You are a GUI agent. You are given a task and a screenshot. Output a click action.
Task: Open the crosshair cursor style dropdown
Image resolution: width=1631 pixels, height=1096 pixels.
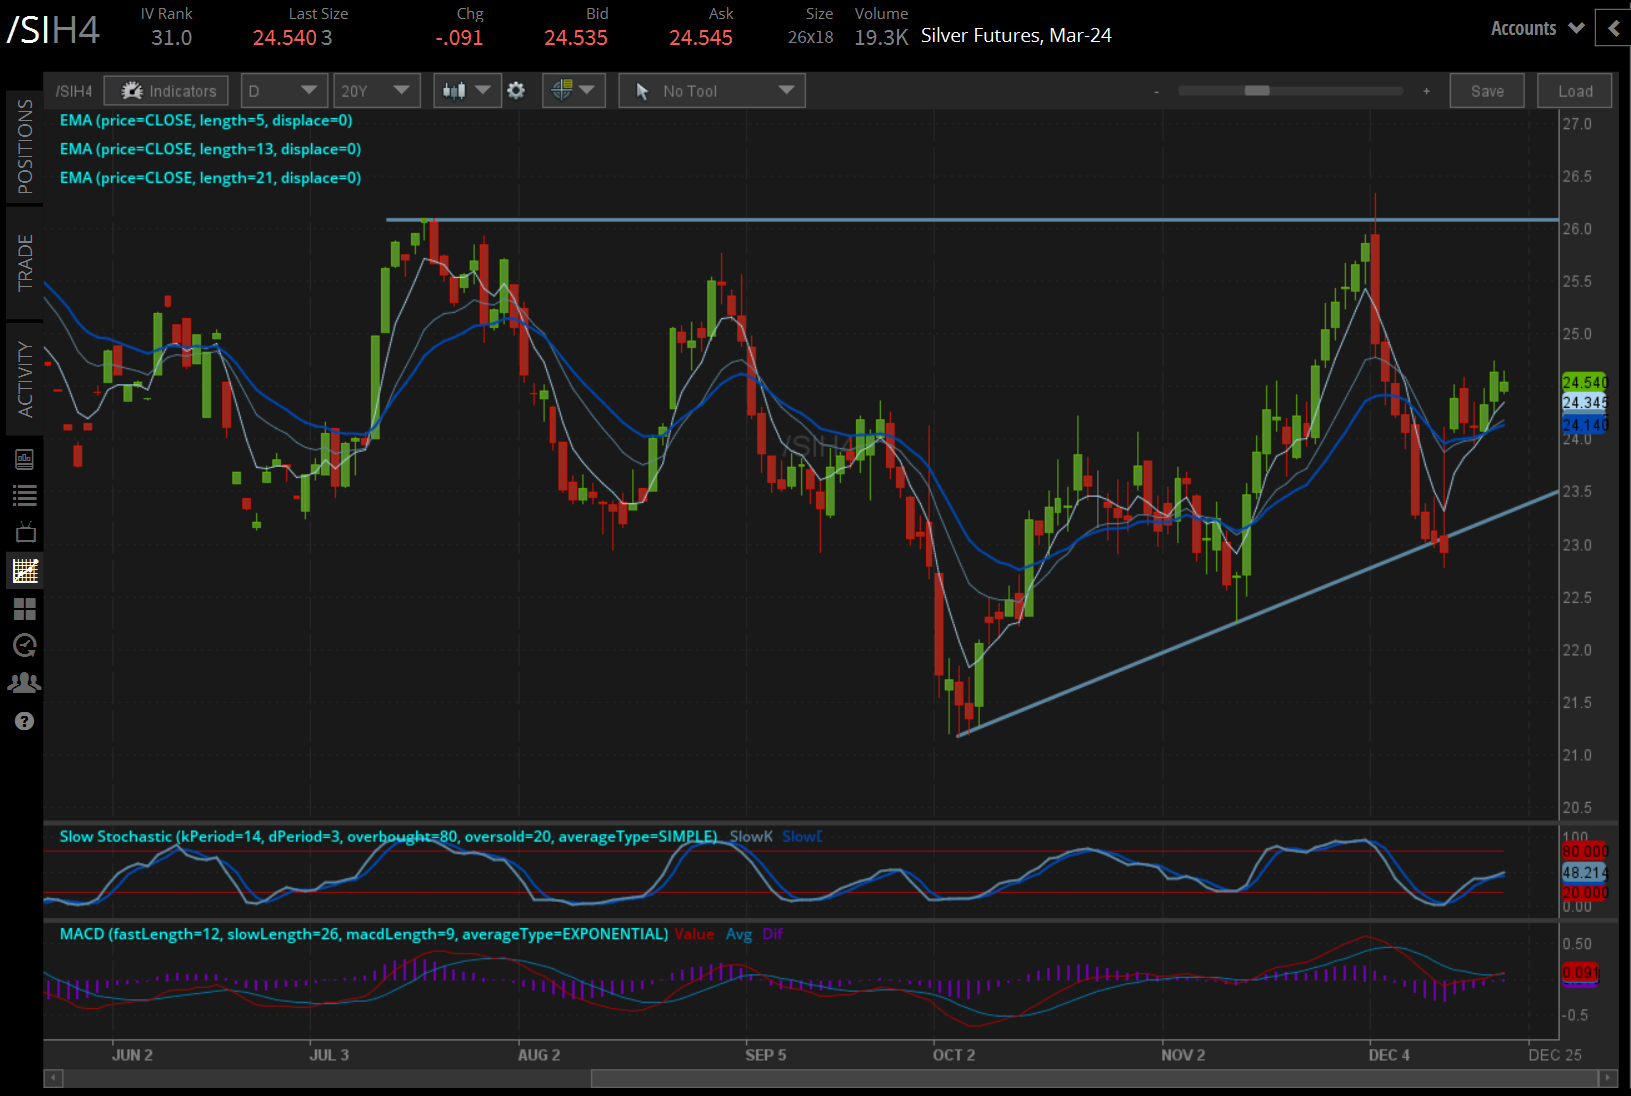point(573,91)
